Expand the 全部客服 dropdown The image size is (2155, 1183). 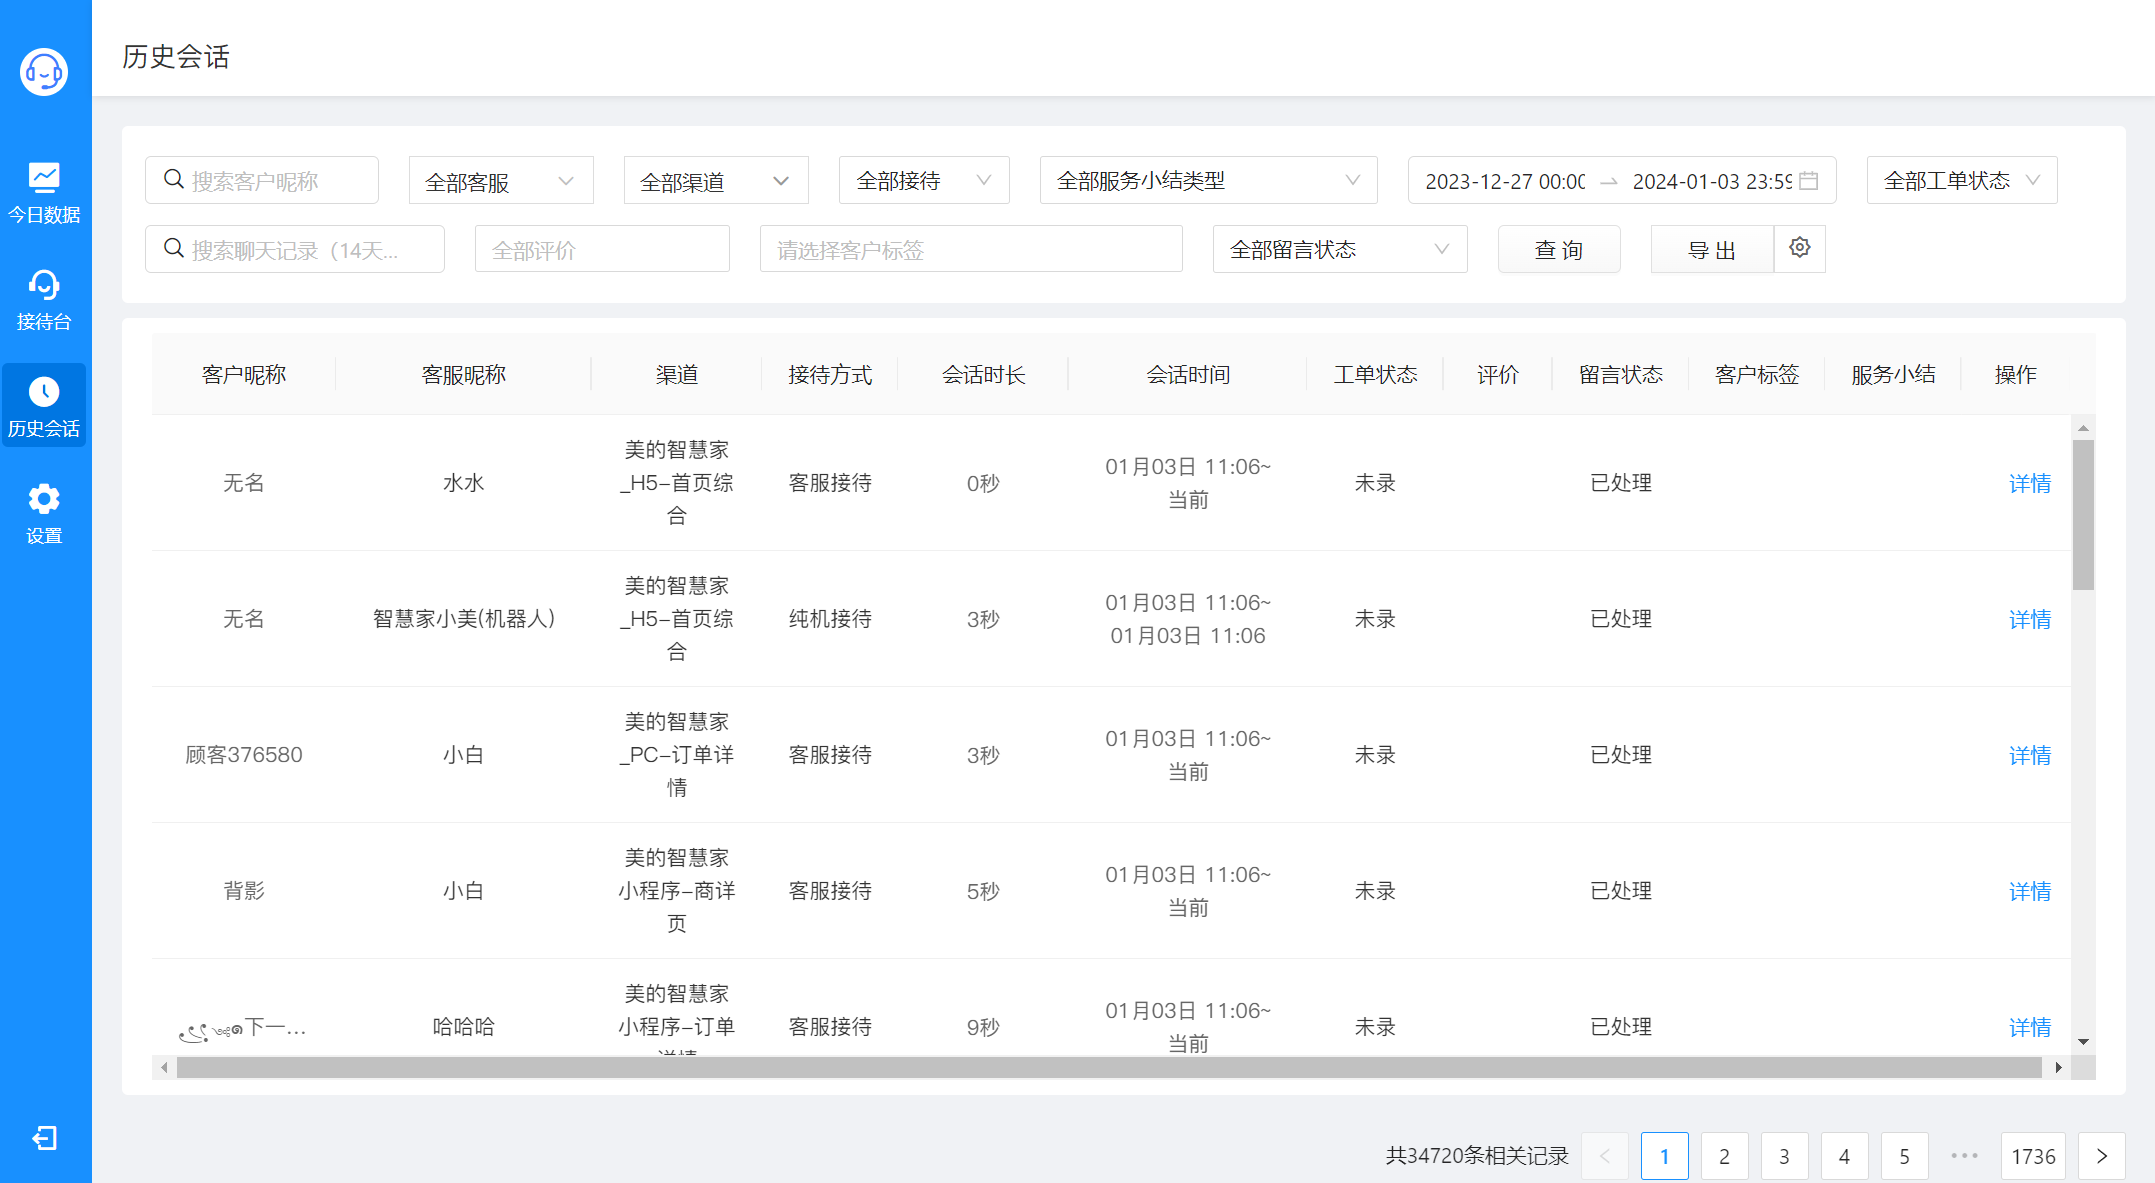click(x=501, y=181)
